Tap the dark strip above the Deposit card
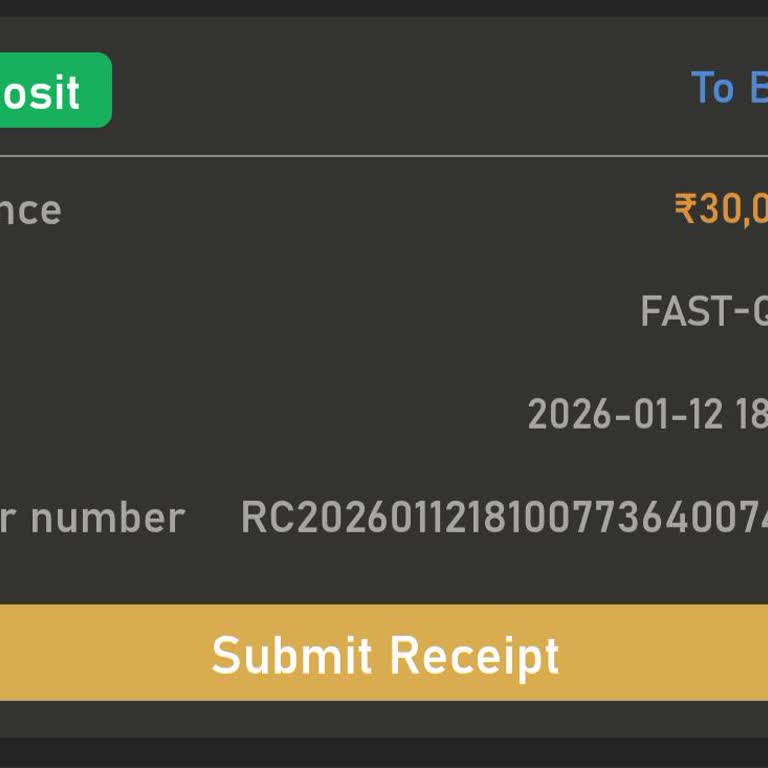This screenshot has width=768, height=768. [384, 8]
